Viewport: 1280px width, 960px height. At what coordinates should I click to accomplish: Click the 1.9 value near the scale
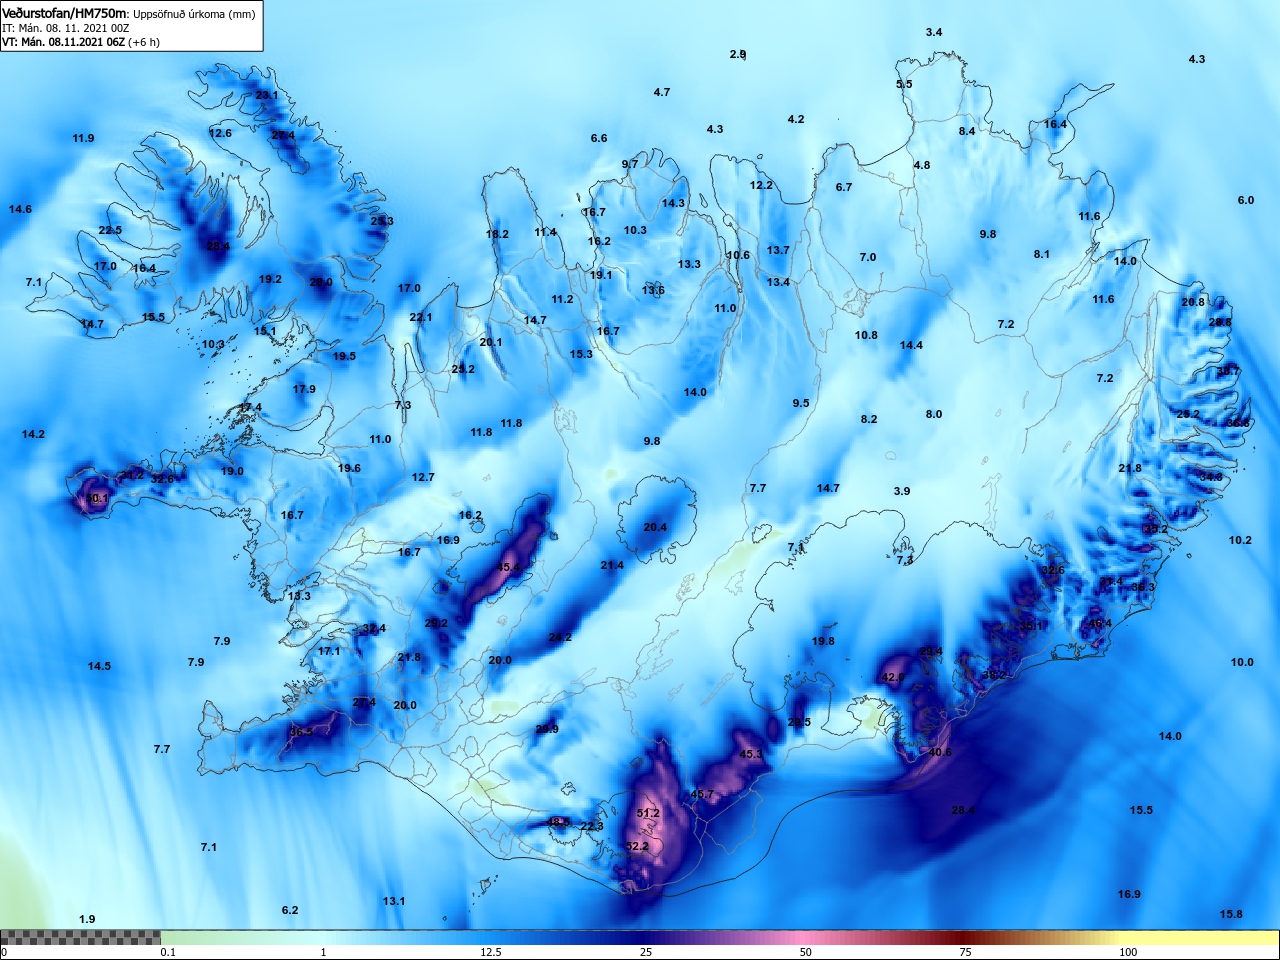pos(87,919)
